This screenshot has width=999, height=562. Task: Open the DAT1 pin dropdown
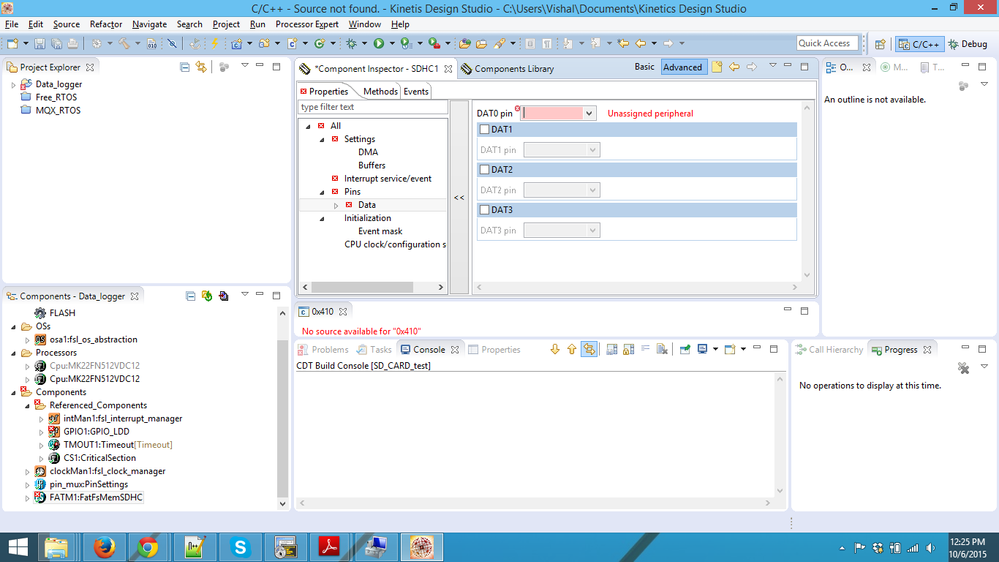coord(592,150)
